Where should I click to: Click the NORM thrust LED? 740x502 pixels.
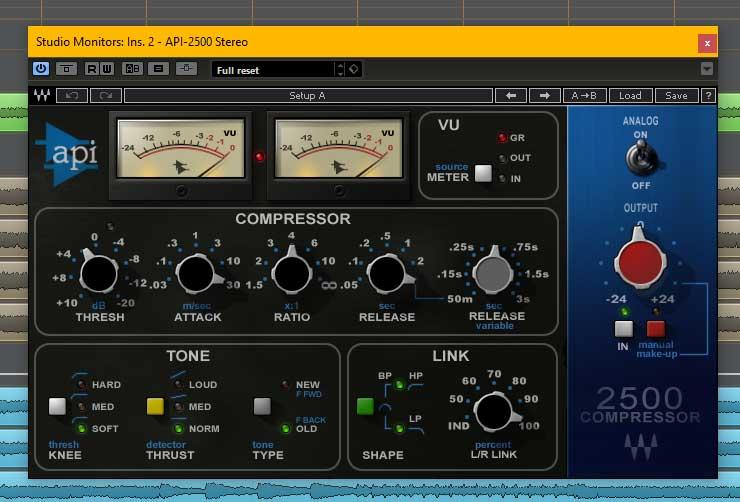click(x=179, y=428)
